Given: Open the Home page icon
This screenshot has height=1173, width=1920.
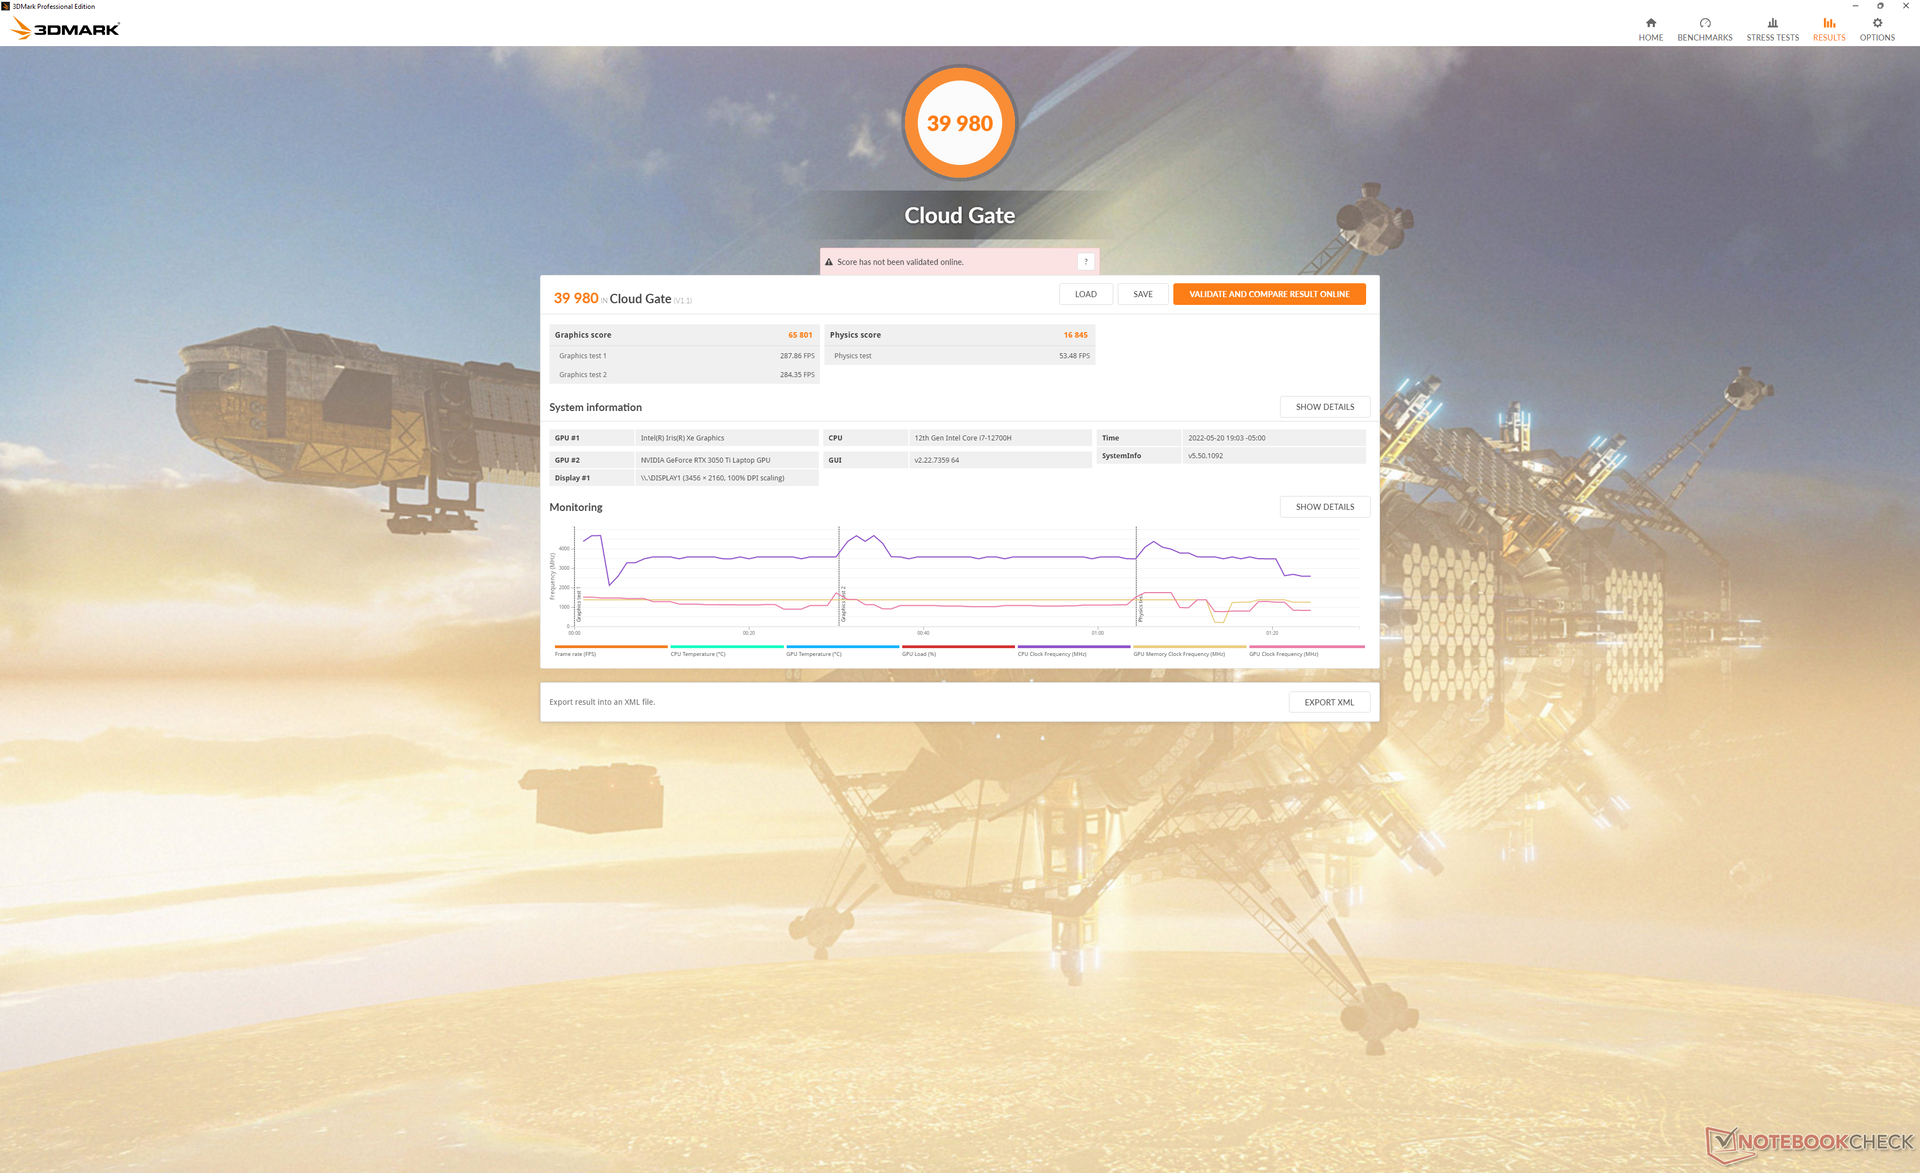Looking at the screenshot, I should 1650,23.
